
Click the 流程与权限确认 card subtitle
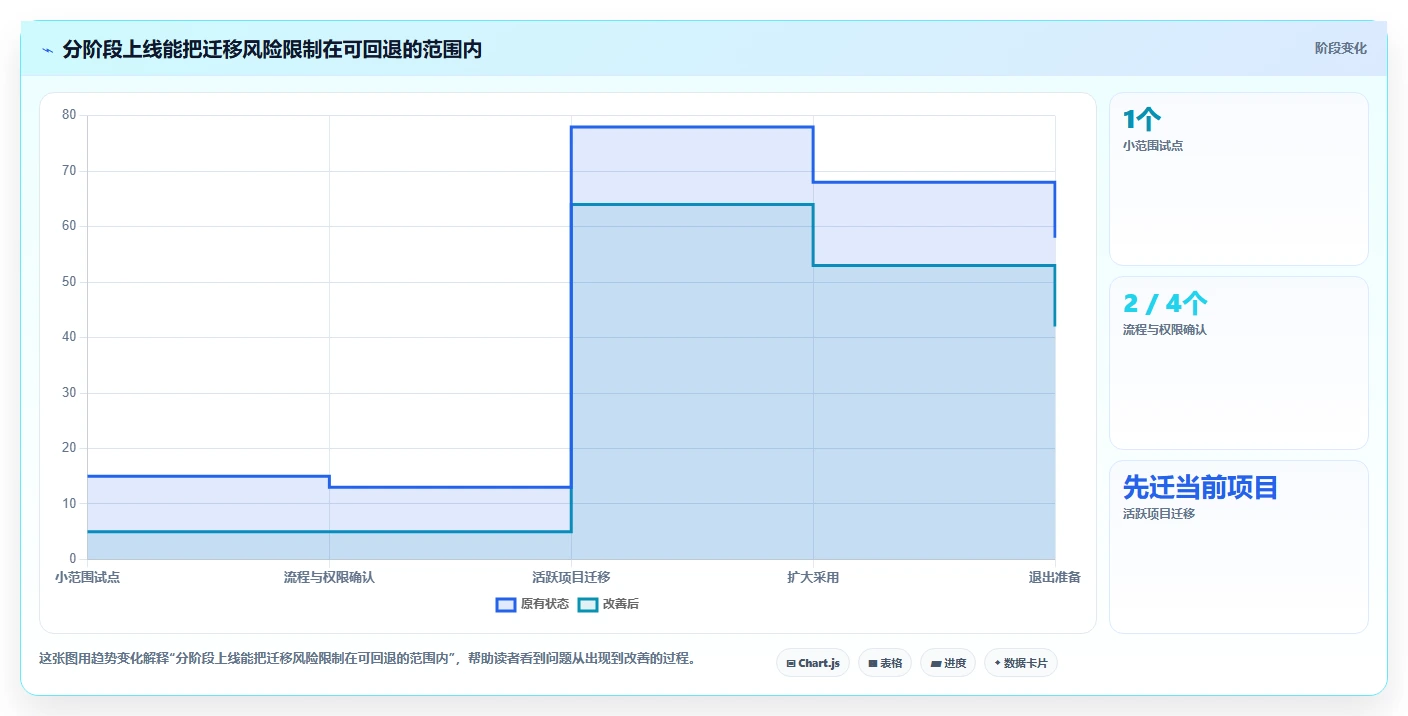1165,330
